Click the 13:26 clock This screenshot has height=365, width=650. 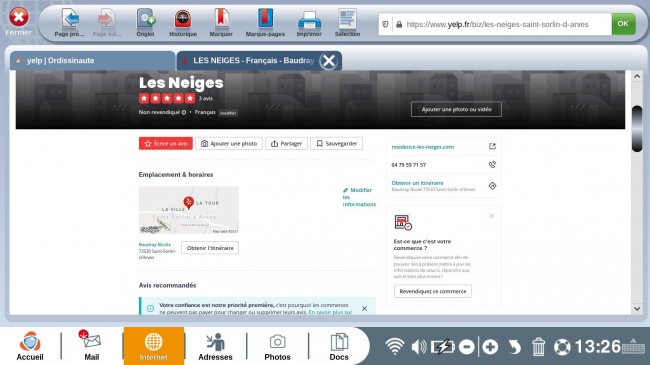[598, 347]
